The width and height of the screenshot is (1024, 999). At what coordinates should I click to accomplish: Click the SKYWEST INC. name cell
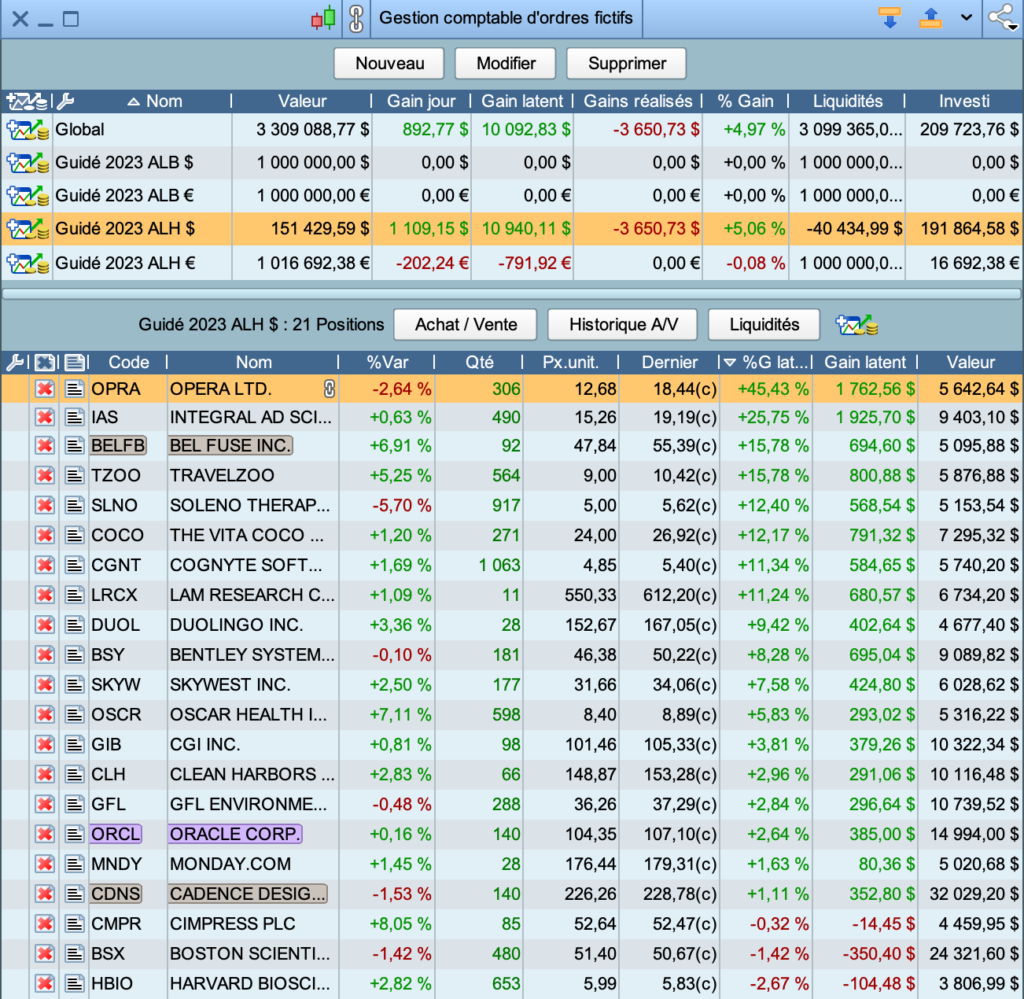[x=252, y=684]
